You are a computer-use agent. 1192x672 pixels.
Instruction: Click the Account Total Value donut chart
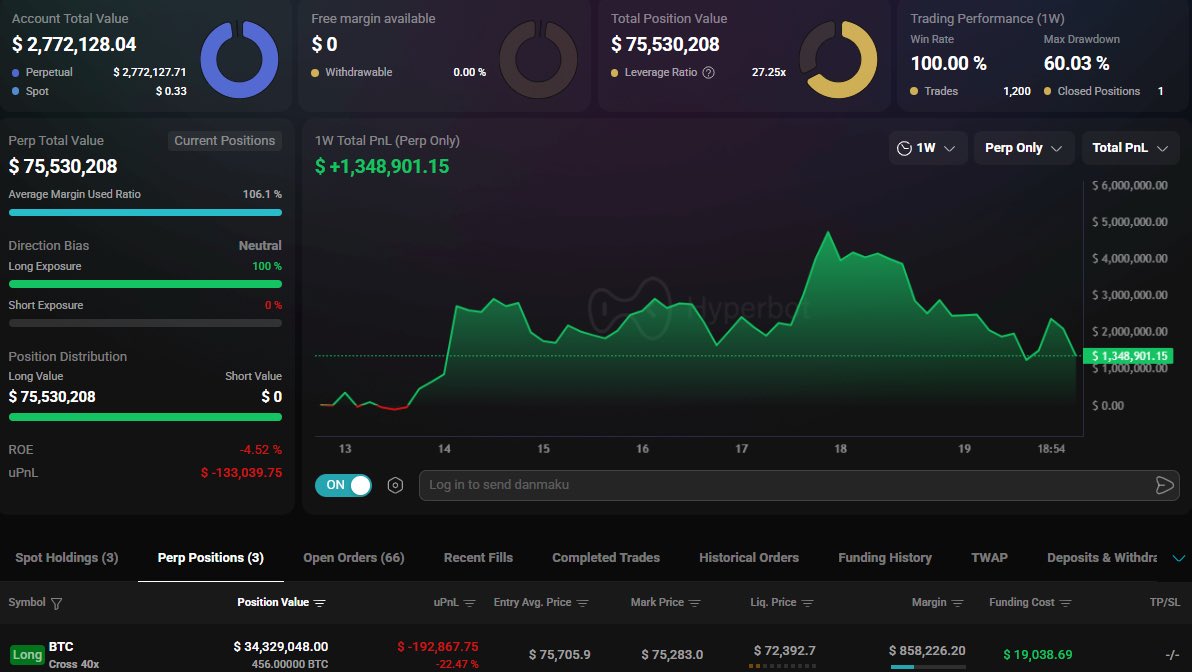click(239, 59)
